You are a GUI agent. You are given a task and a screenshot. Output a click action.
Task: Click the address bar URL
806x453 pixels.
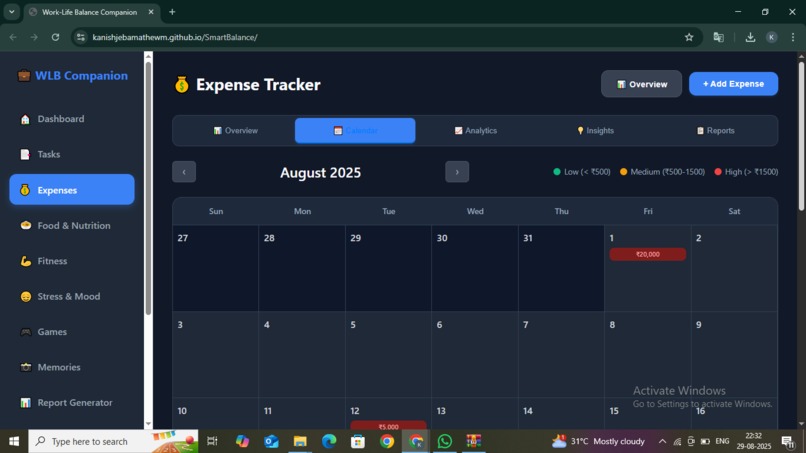click(x=175, y=37)
